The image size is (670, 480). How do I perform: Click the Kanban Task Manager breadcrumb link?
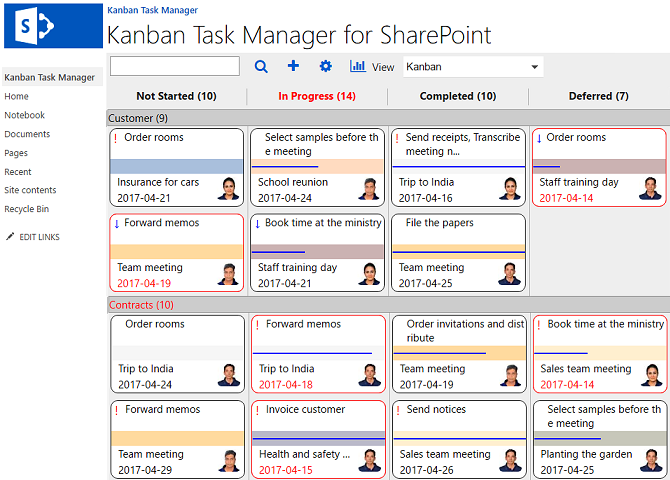click(152, 10)
